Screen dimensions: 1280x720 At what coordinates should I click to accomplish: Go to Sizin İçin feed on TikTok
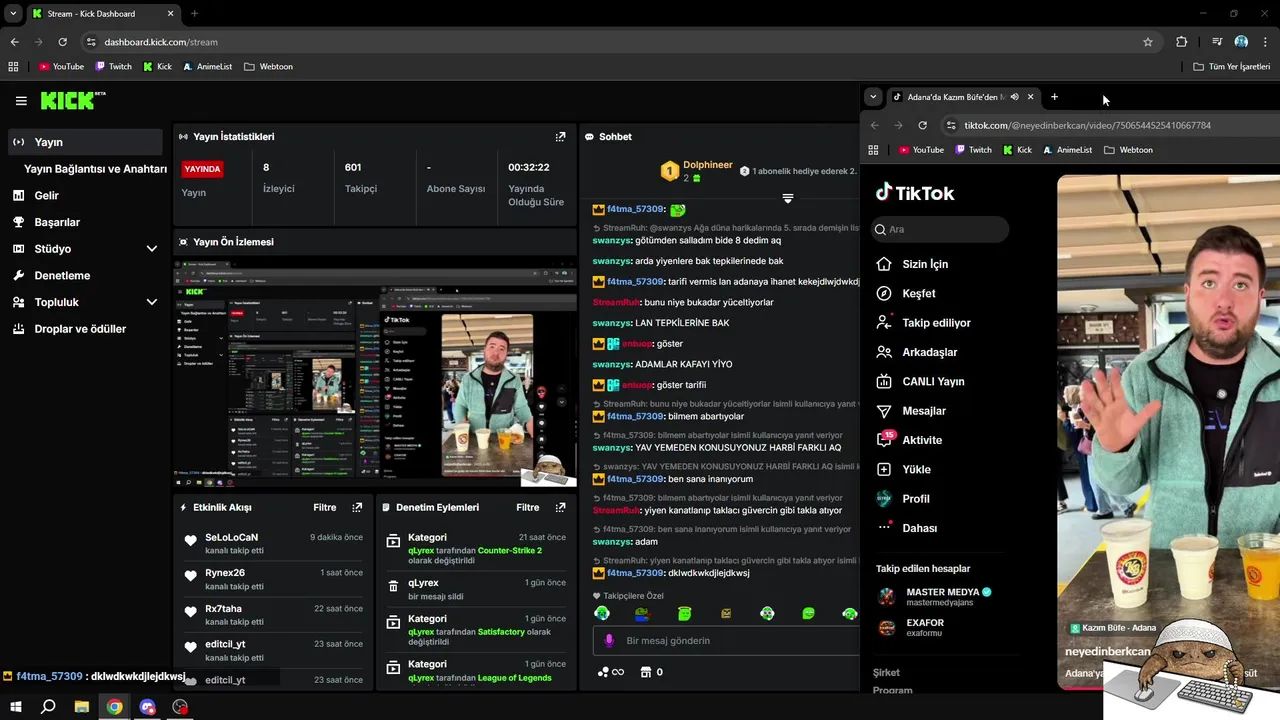click(x=912, y=264)
